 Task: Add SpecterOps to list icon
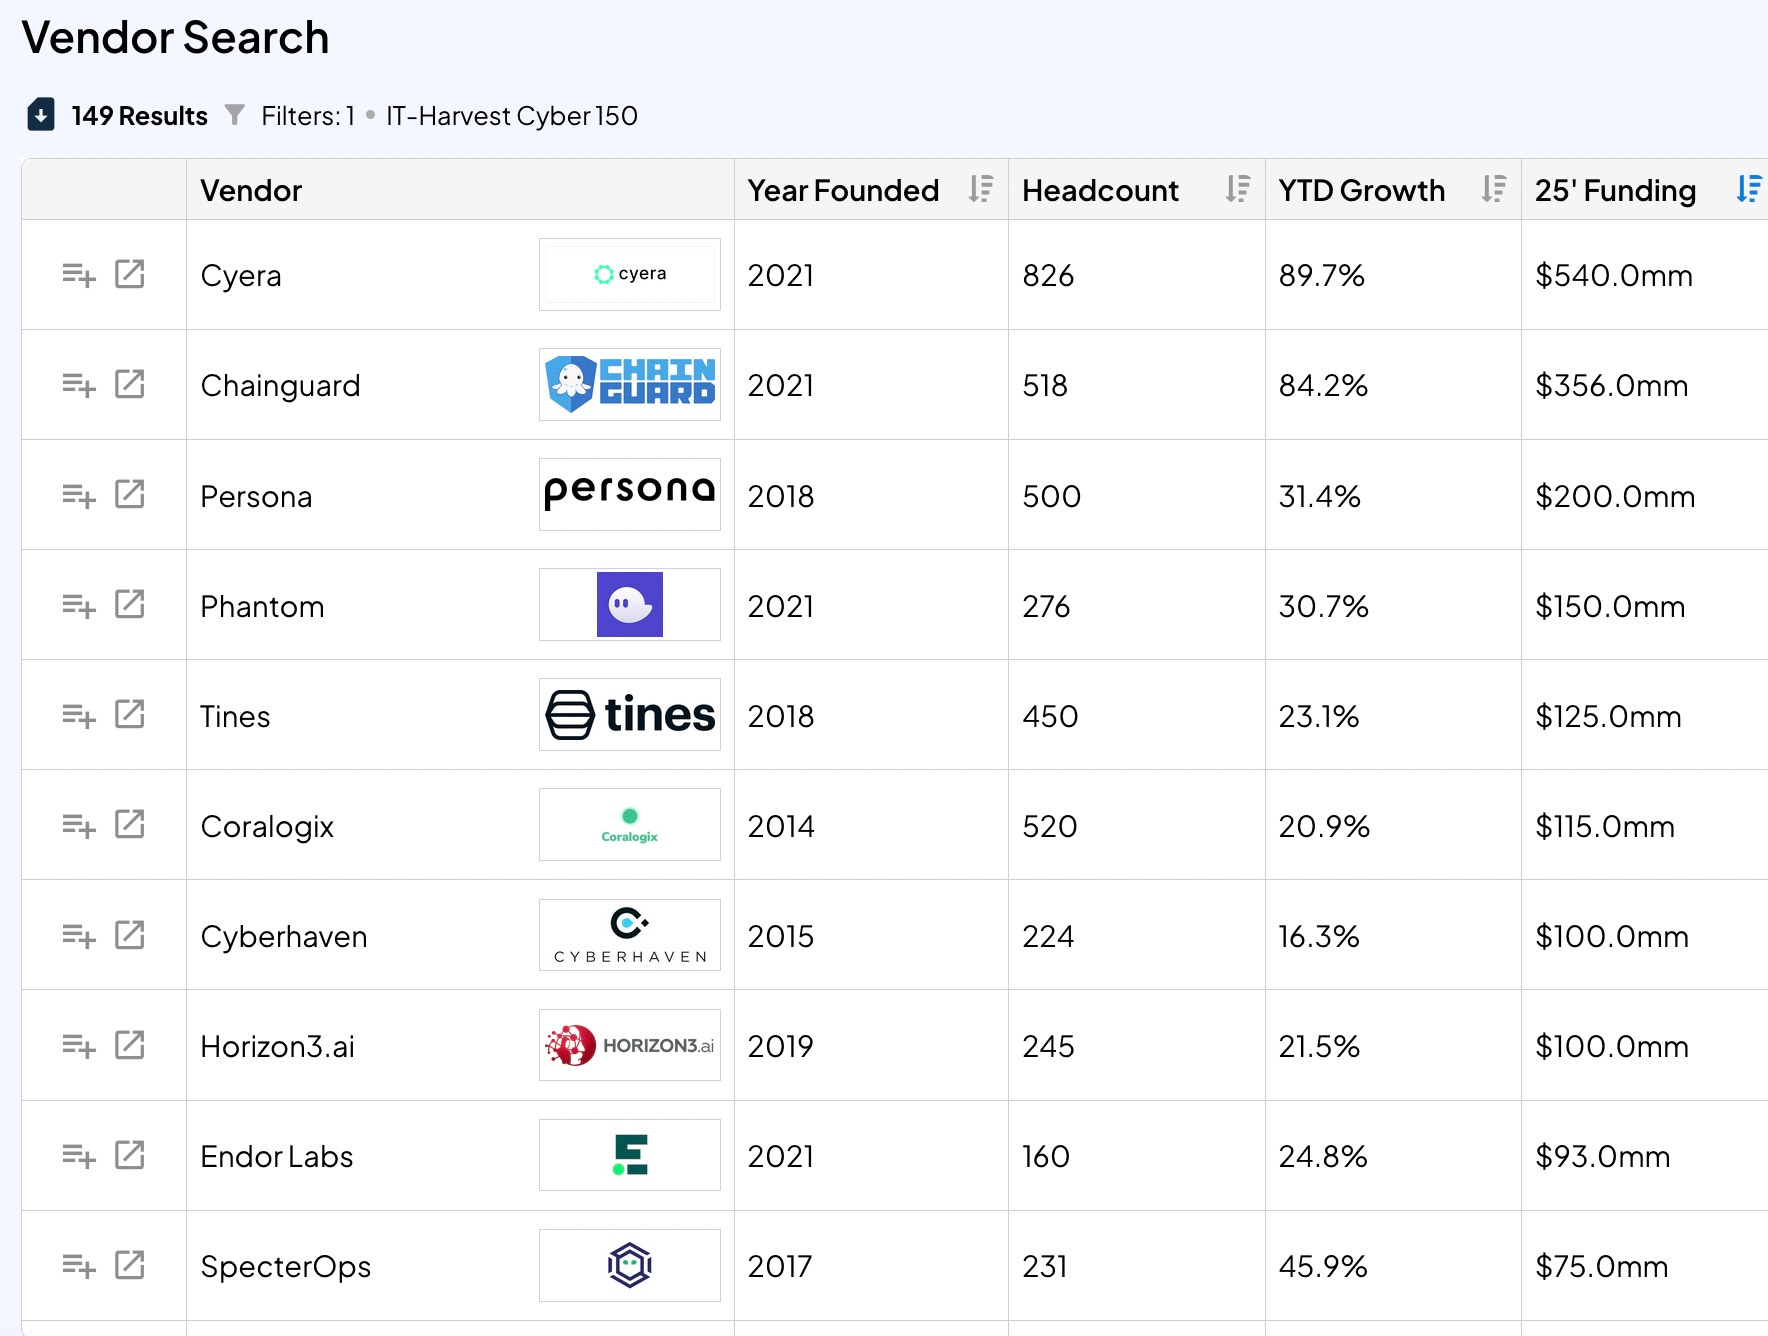(x=79, y=1266)
